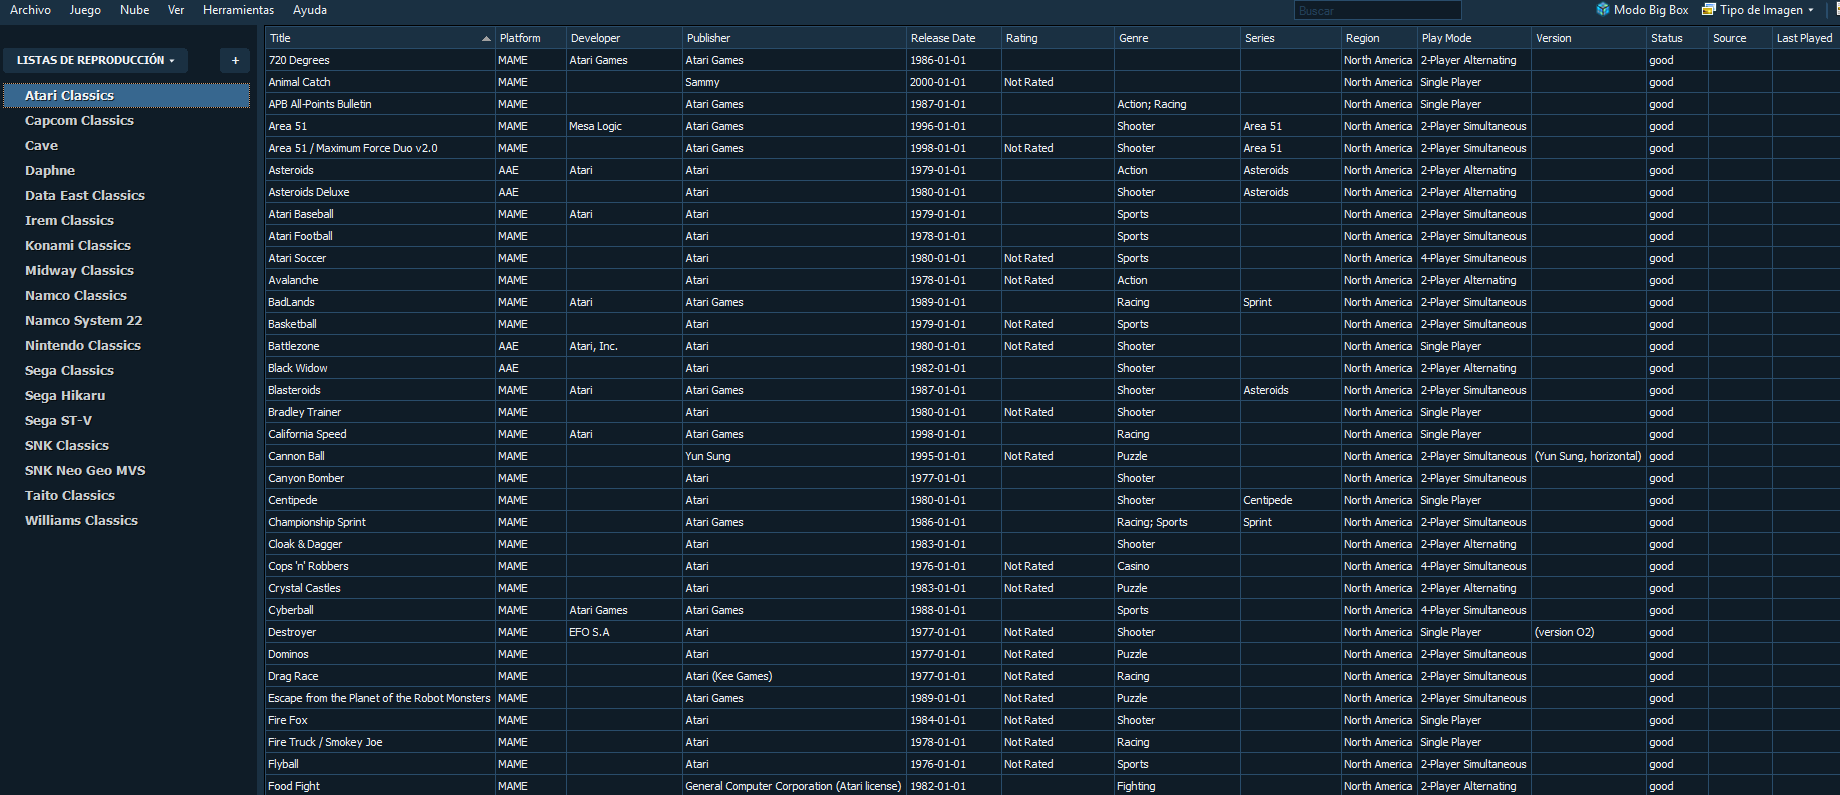Image resolution: width=1840 pixels, height=795 pixels.
Task: Open the Archivo menu
Action: click(x=30, y=10)
